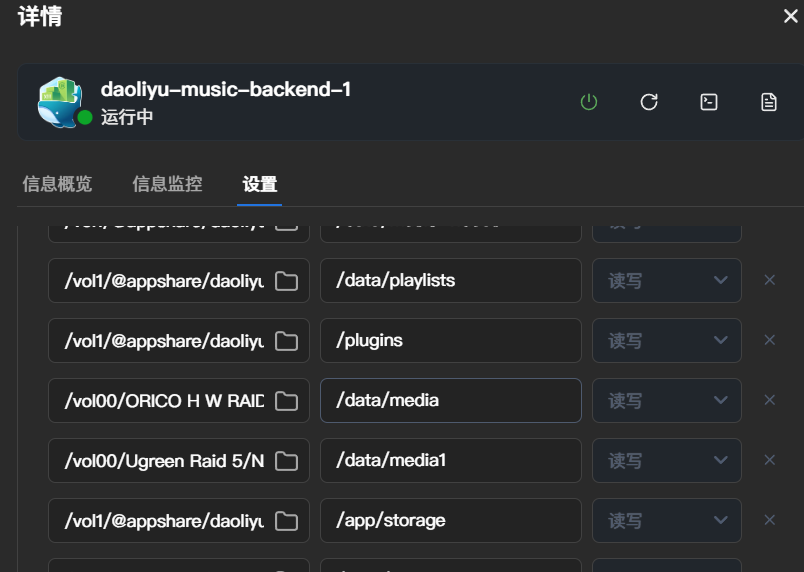Viewport: 804px width, 572px height.
Task: Browse folder for the /app/storage mount
Action: (x=287, y=521)
